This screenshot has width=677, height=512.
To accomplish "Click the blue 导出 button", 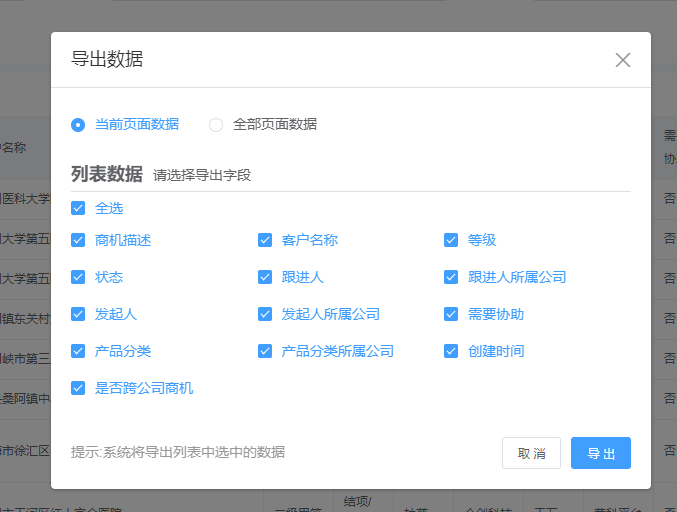I will click(601, 453).
